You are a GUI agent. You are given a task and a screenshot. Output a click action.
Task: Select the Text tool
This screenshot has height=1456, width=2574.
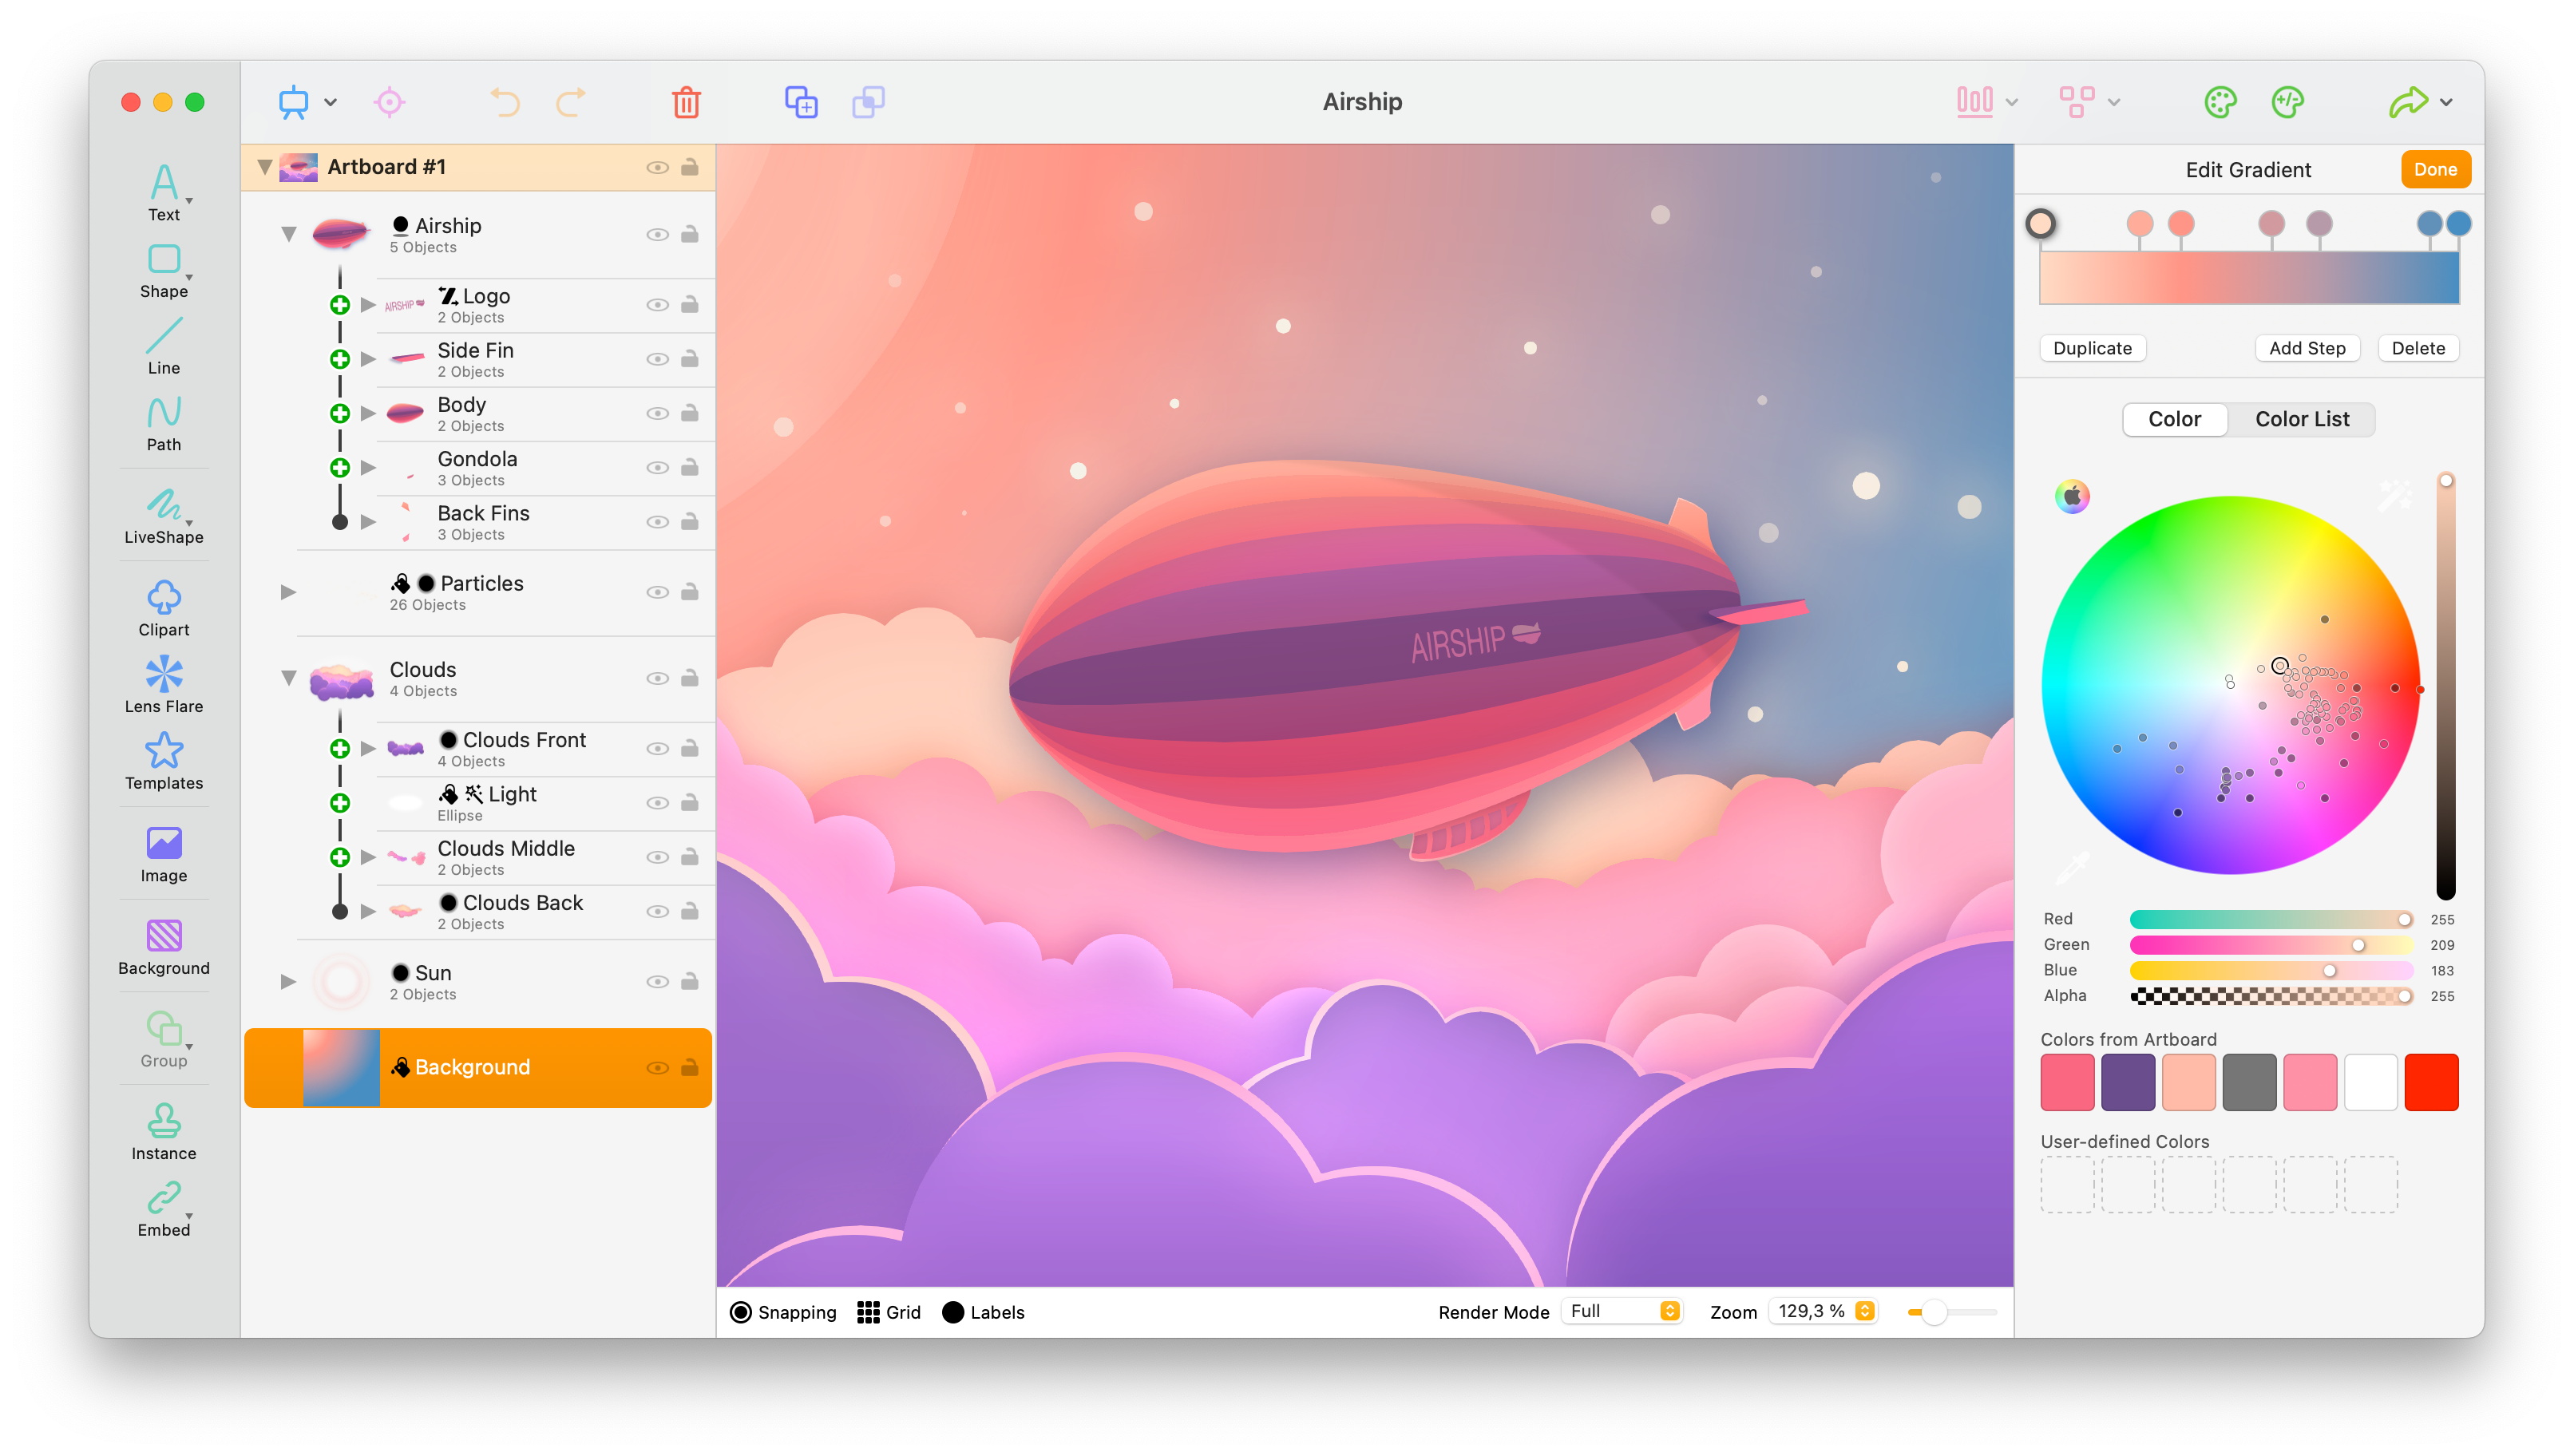[164, 193]
